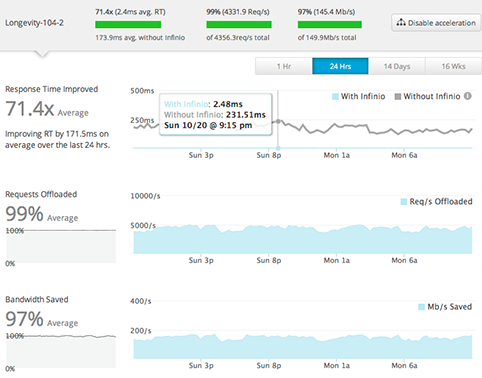Click the Bandwidth Saved sparkline thumbnail

tap(61, 351)
